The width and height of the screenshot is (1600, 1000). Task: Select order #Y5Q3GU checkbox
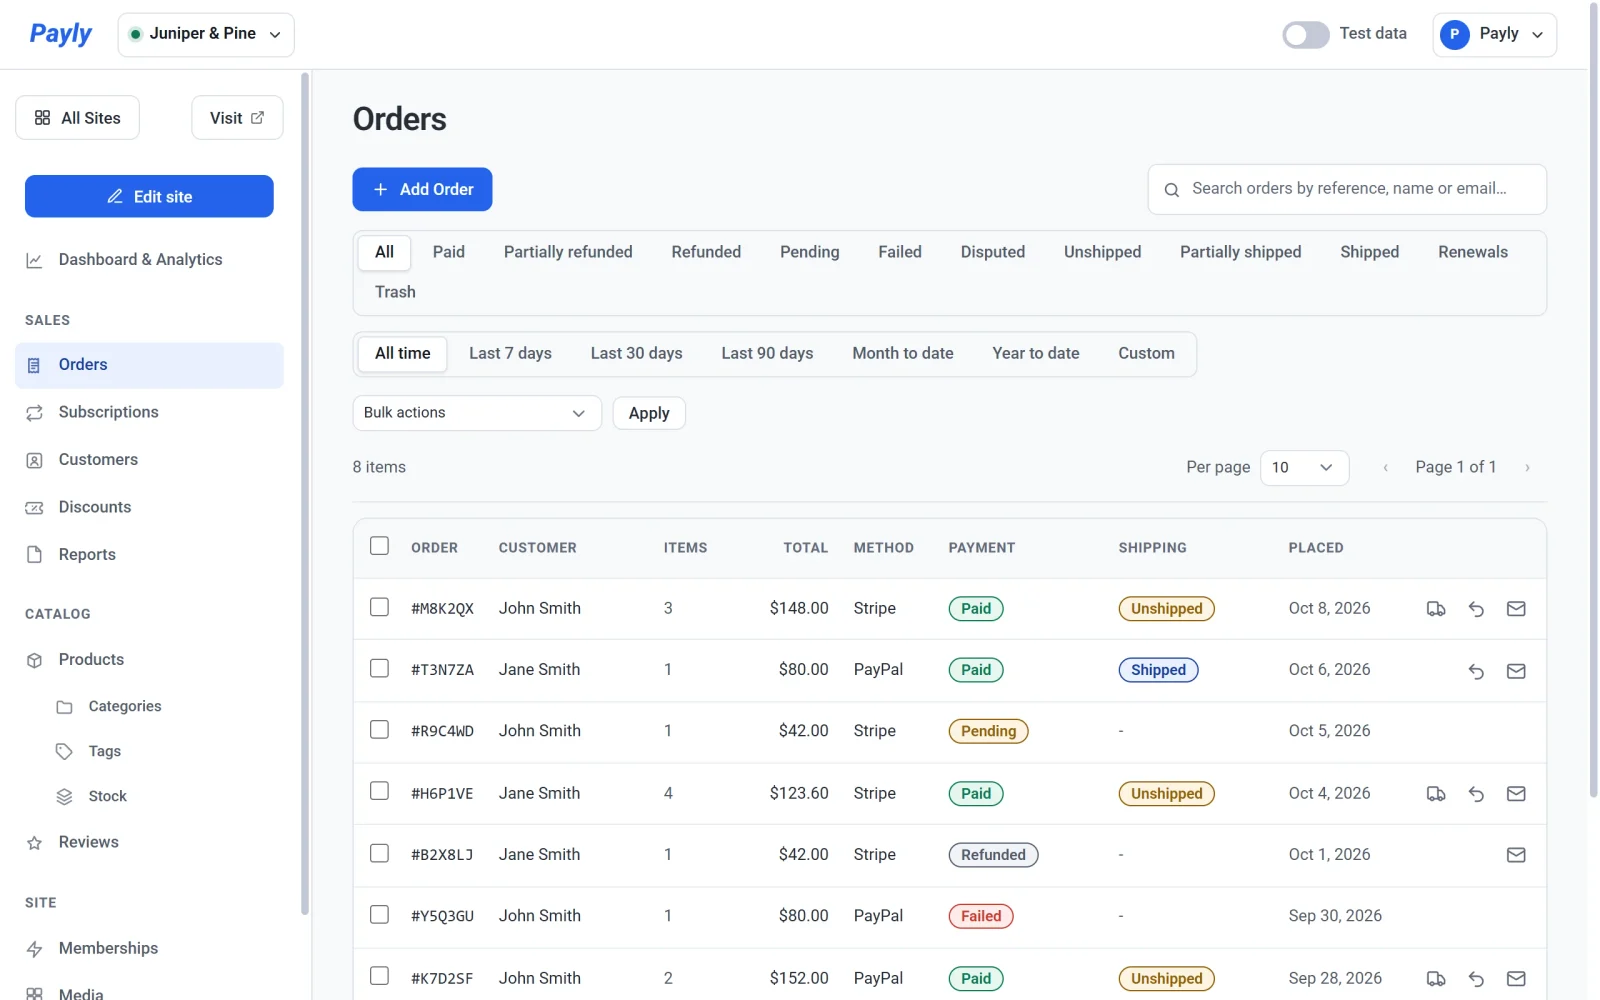click(x=379, y=914)
